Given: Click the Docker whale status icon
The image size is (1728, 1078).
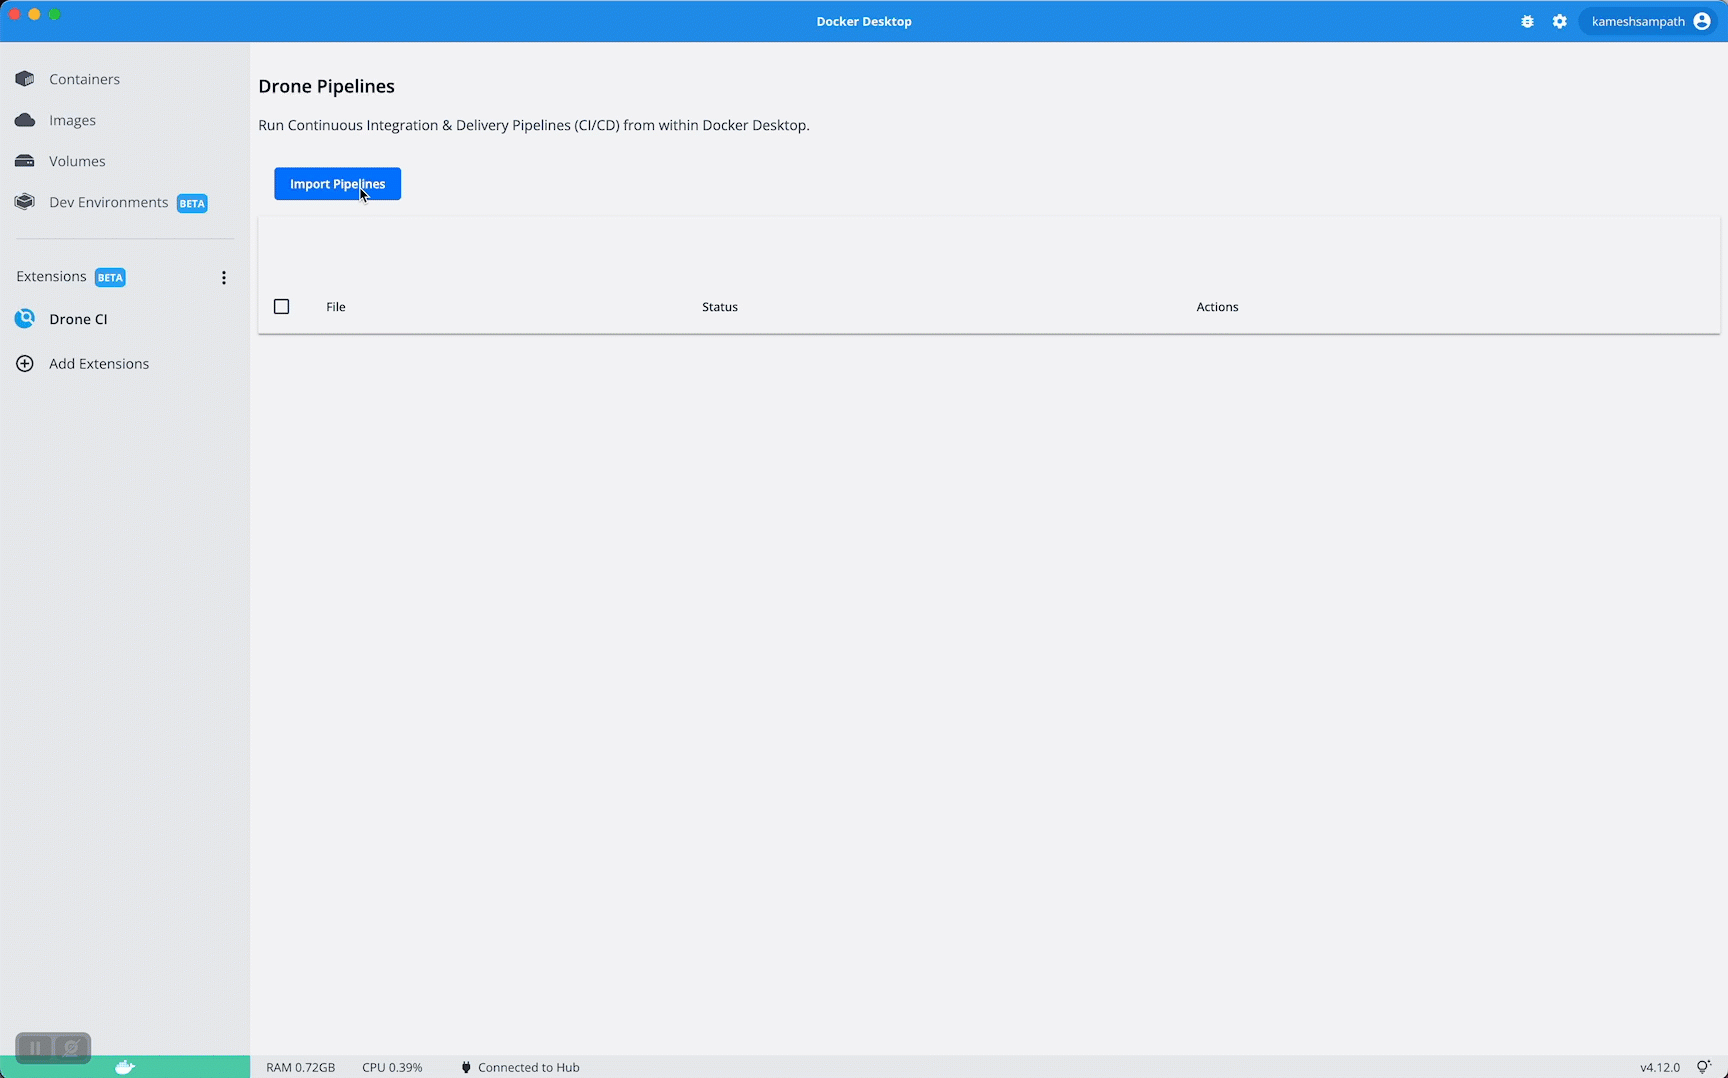Looking at the screenshot, I should point(125,1067).
